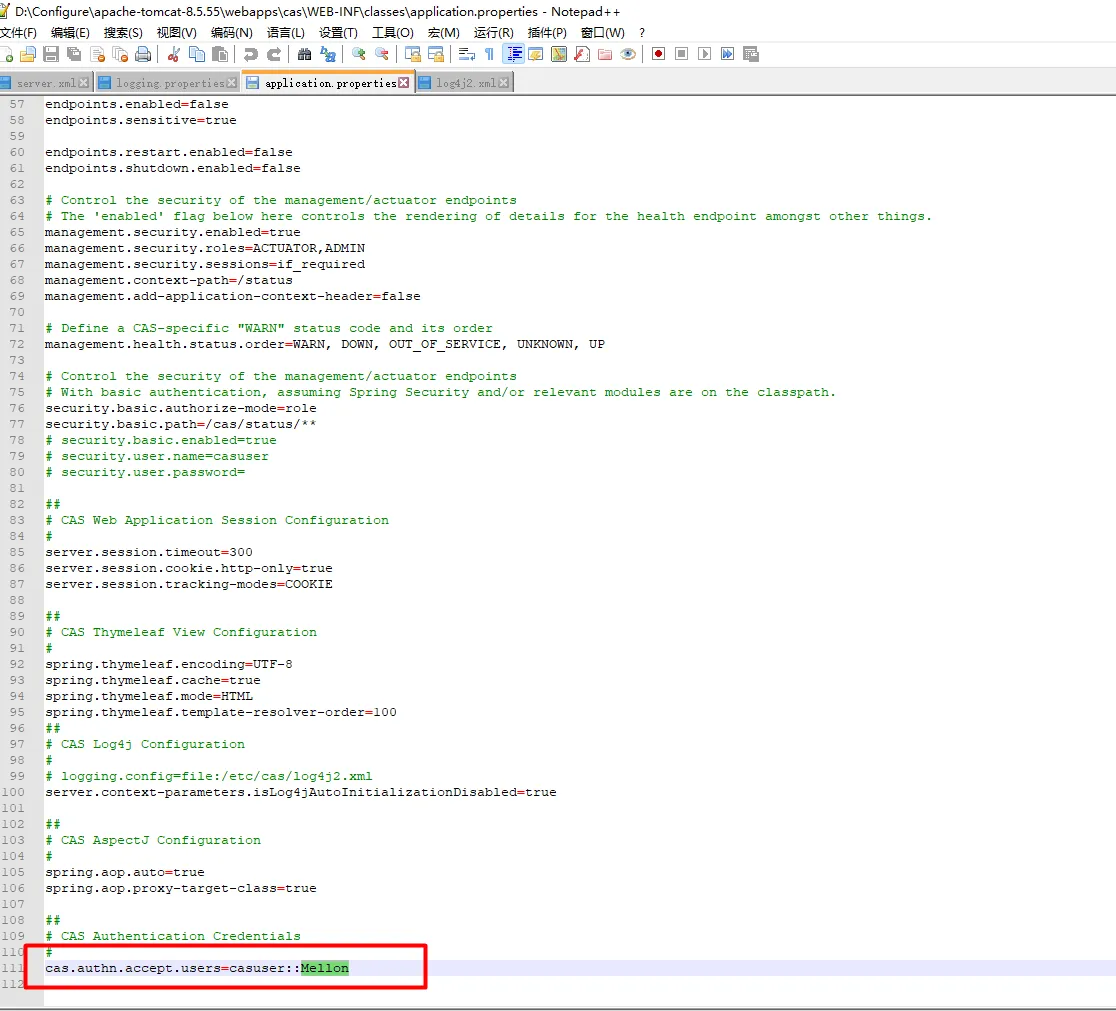Image resolution: width=1116 pixels, height=1011 pixels.
Task: Click line number 100 in the margin
Action: click(14, 792)
